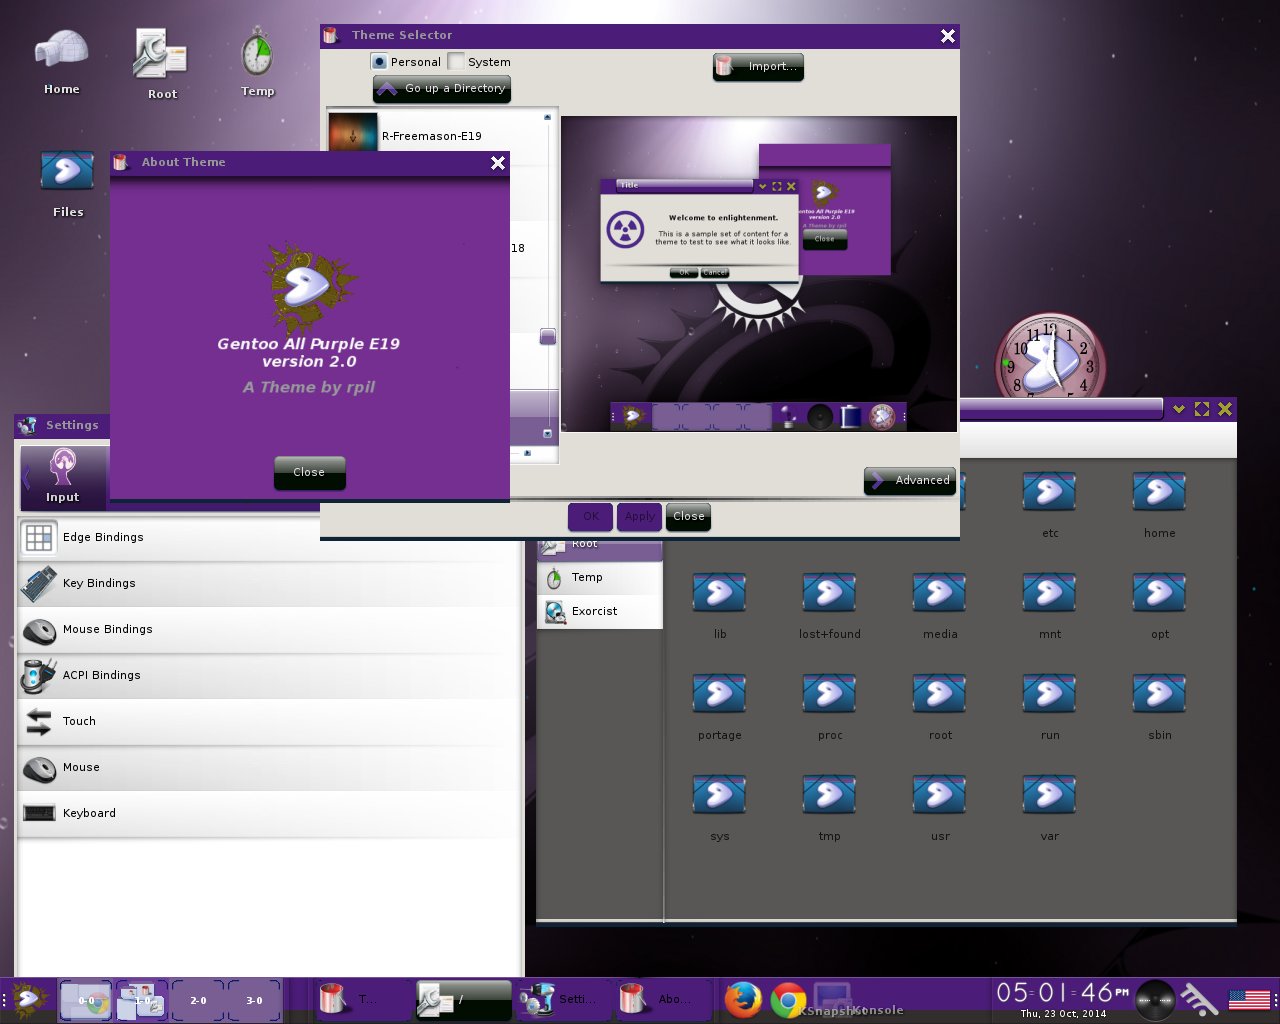Open the home folder in file manager

[x=1159, y=491]
